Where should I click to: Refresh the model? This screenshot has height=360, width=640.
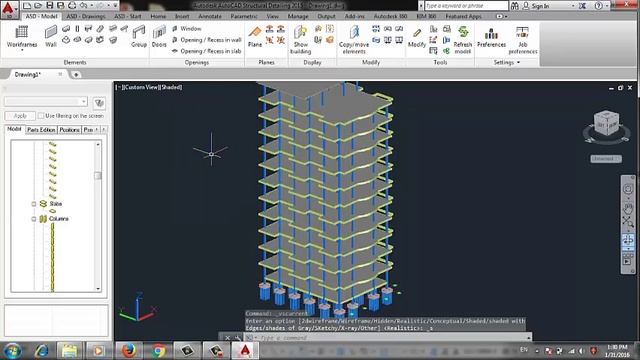coord(463,40)
